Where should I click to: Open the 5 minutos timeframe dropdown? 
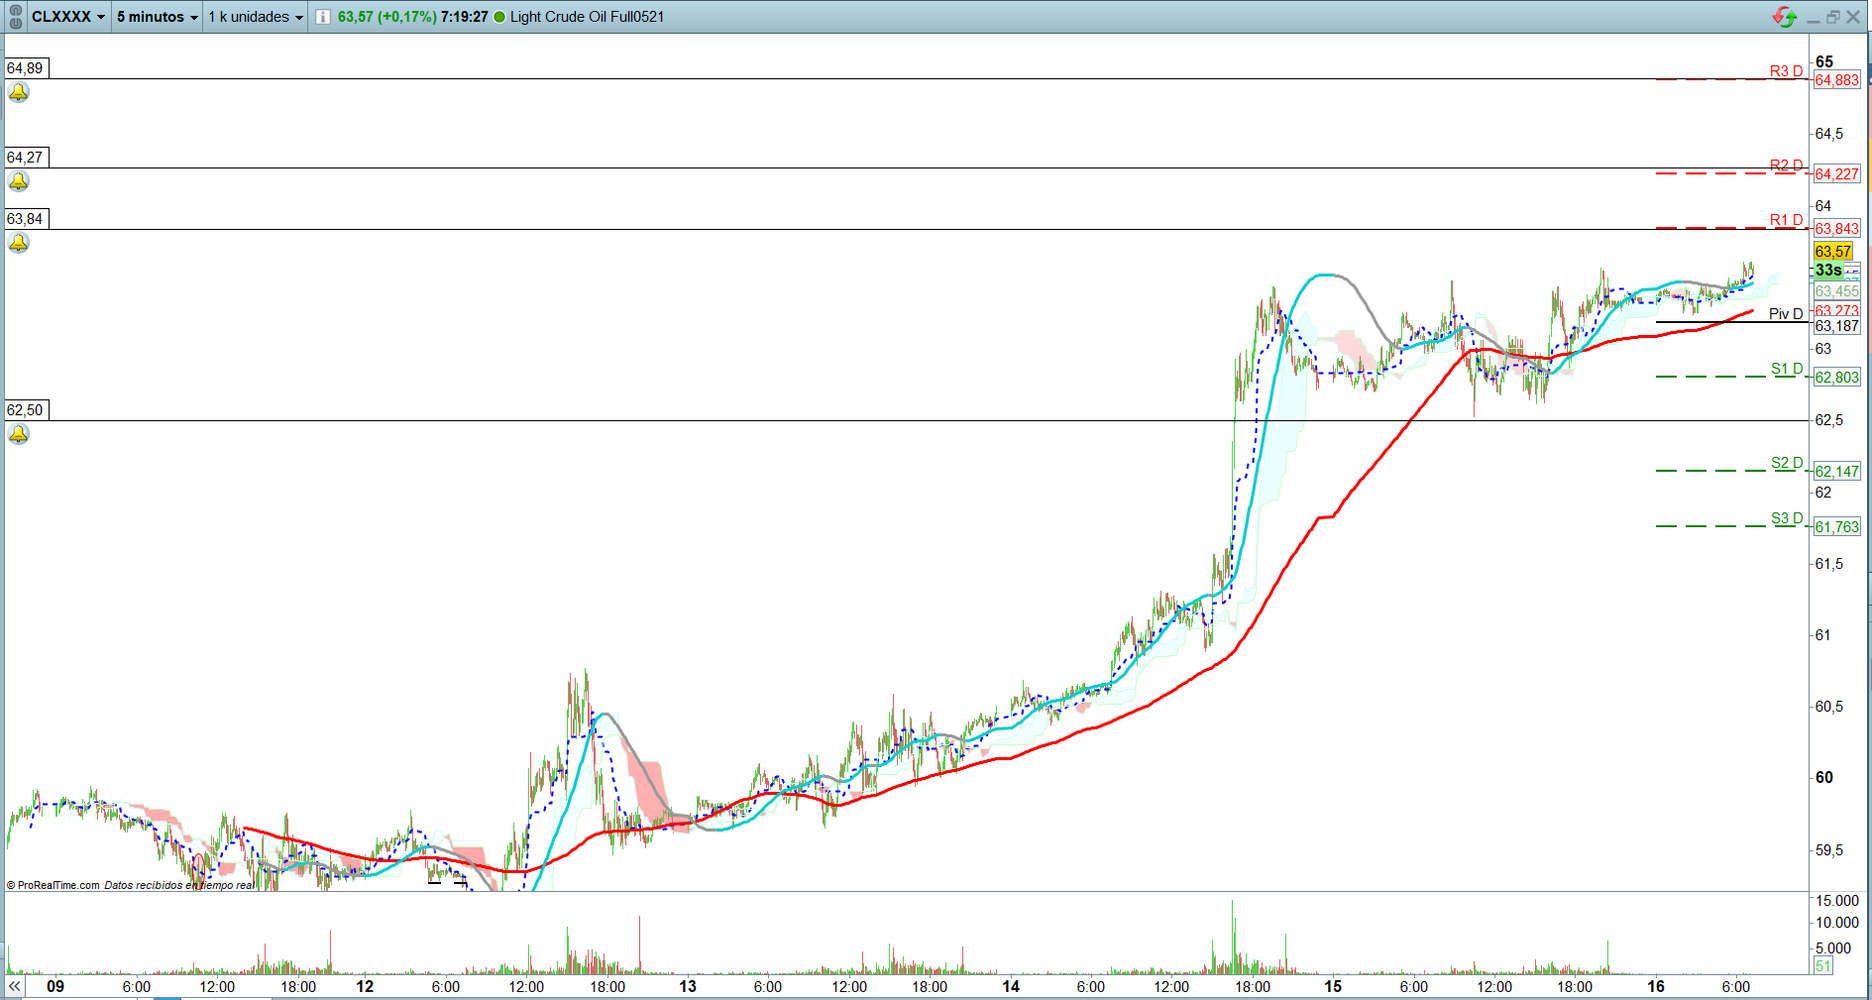[157, 17]
